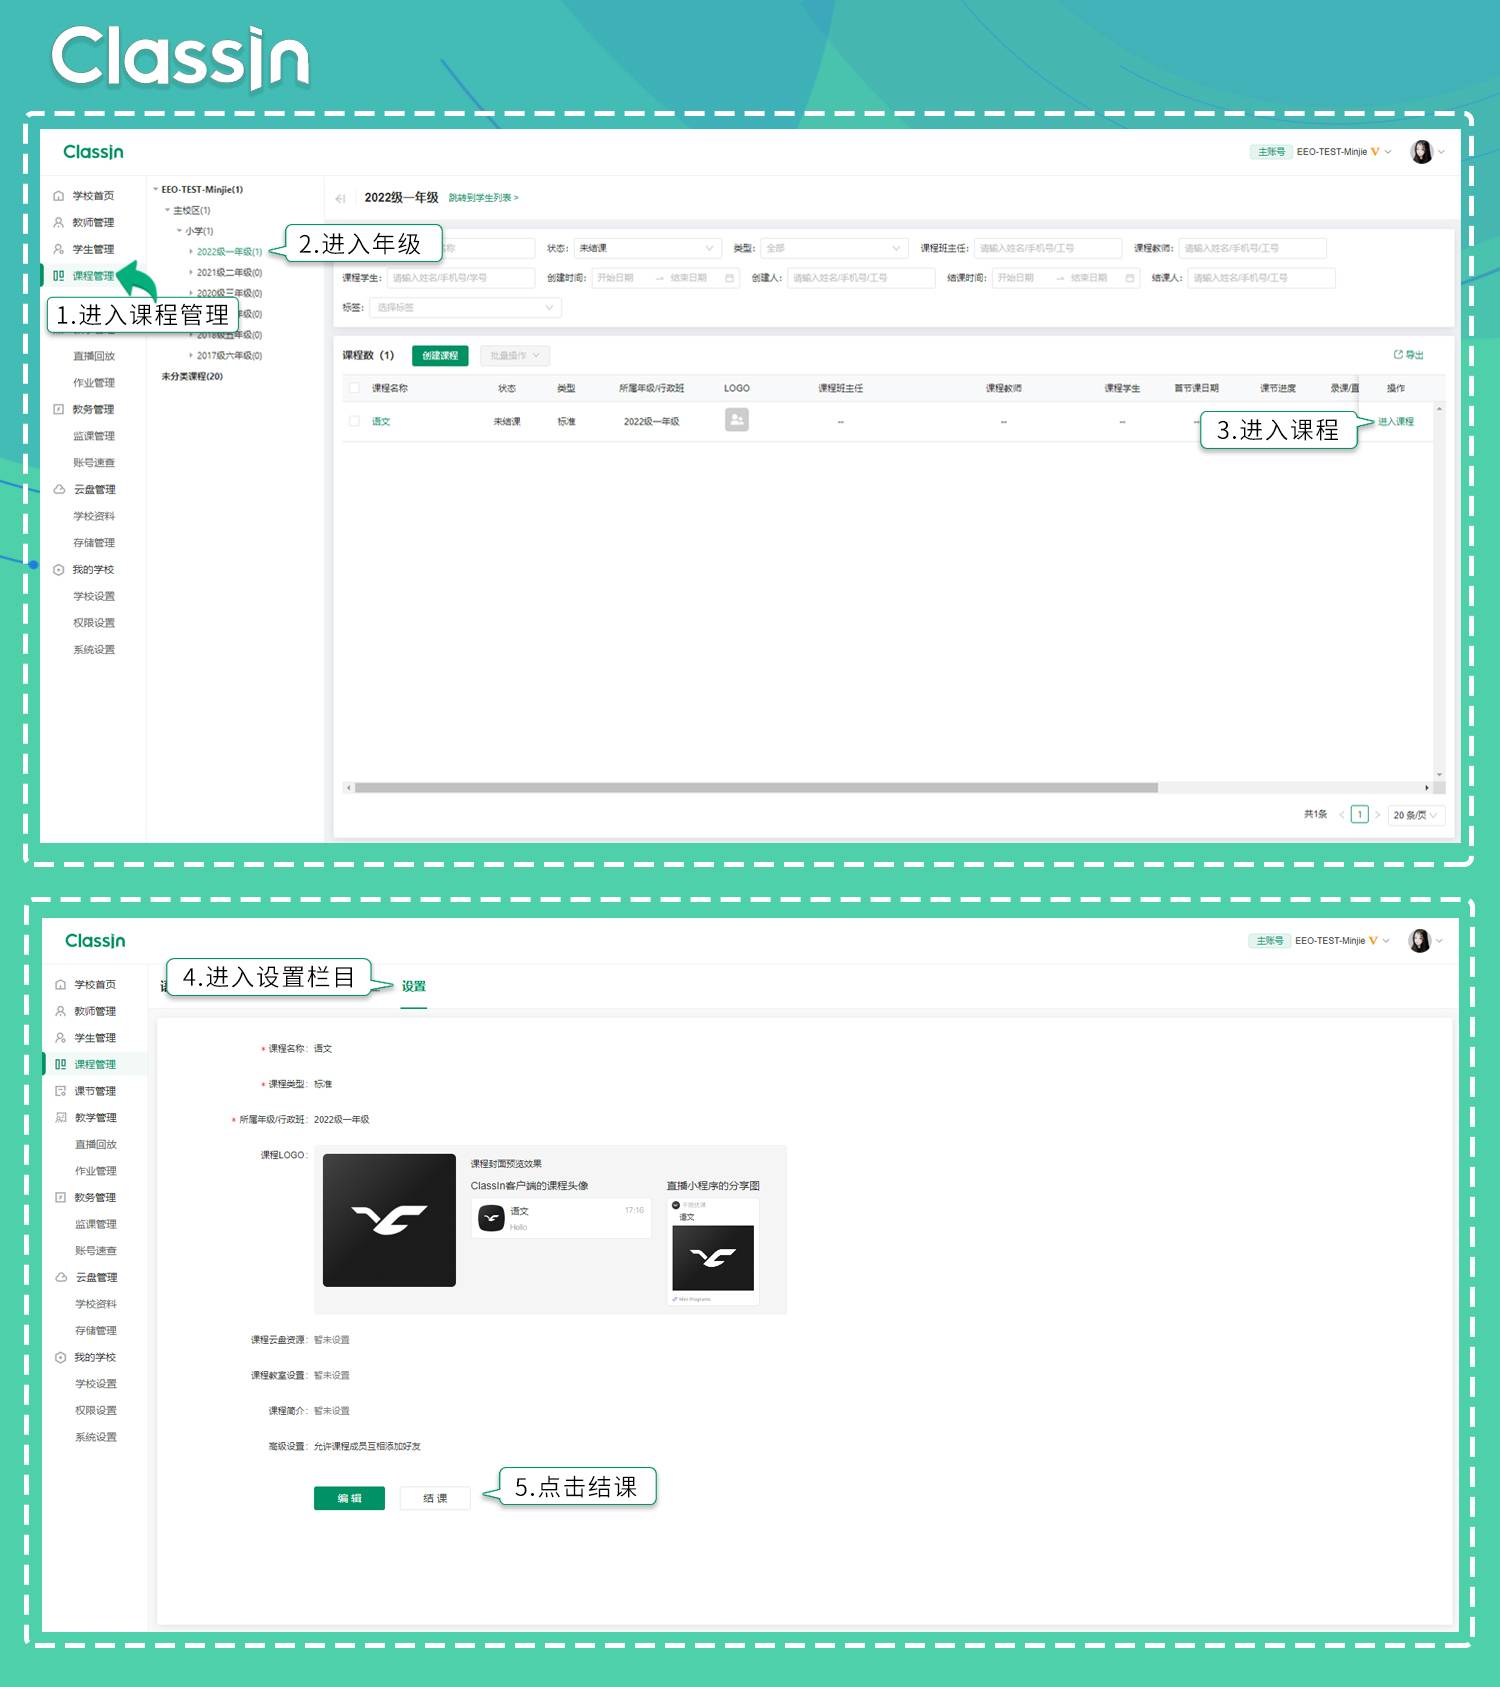Open 账号速查 in the upper sidebar
Image resolution: width=1500 pixels, height=1687 pixels.
tap(94, 463)
